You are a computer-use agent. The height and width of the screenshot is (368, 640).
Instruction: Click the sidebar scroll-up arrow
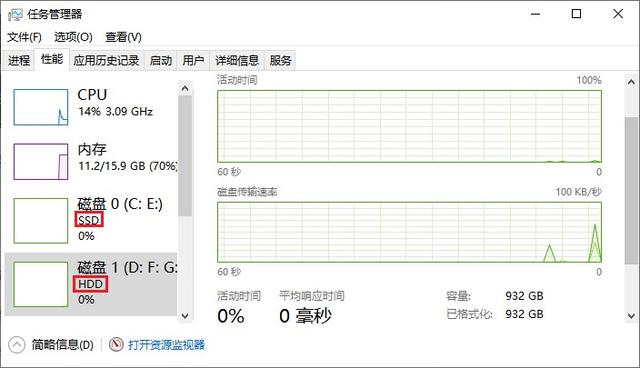[185, 89]
